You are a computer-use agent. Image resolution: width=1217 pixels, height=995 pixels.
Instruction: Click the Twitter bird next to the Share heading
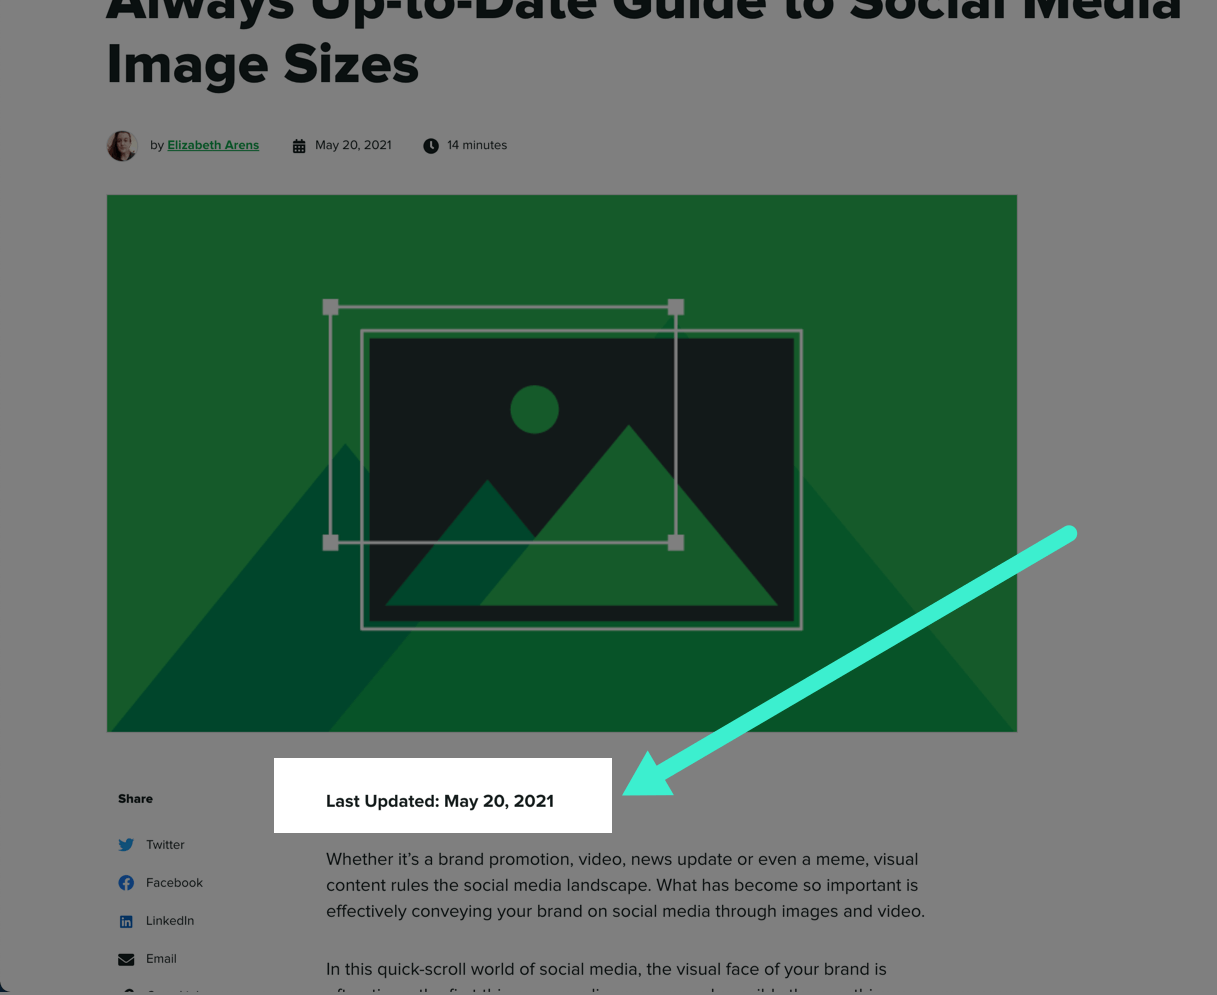click(126, 844)
